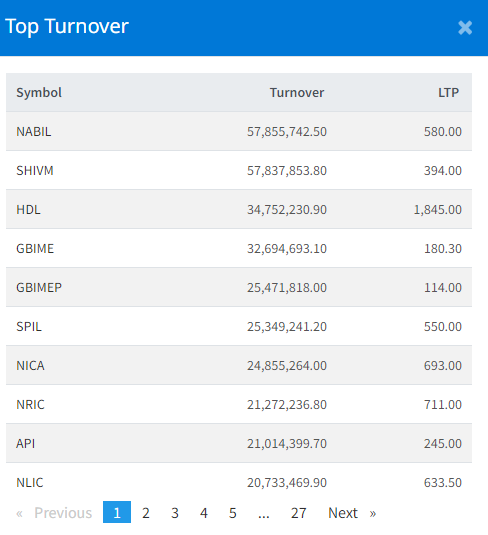Go to page 4
The width and height of the screenshot is (488, 535).
[204, 512]
